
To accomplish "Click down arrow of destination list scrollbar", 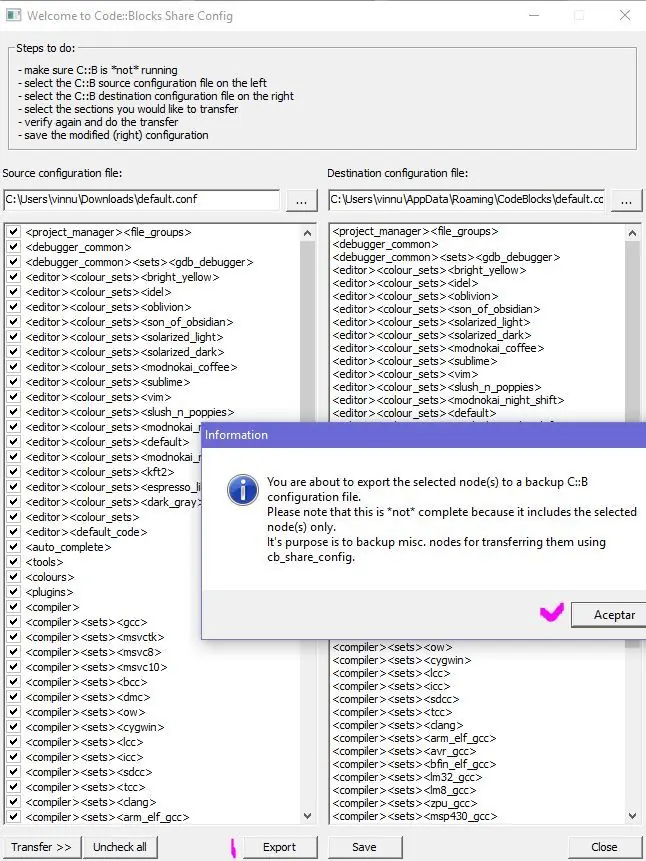I will click(x=632, y=815).
